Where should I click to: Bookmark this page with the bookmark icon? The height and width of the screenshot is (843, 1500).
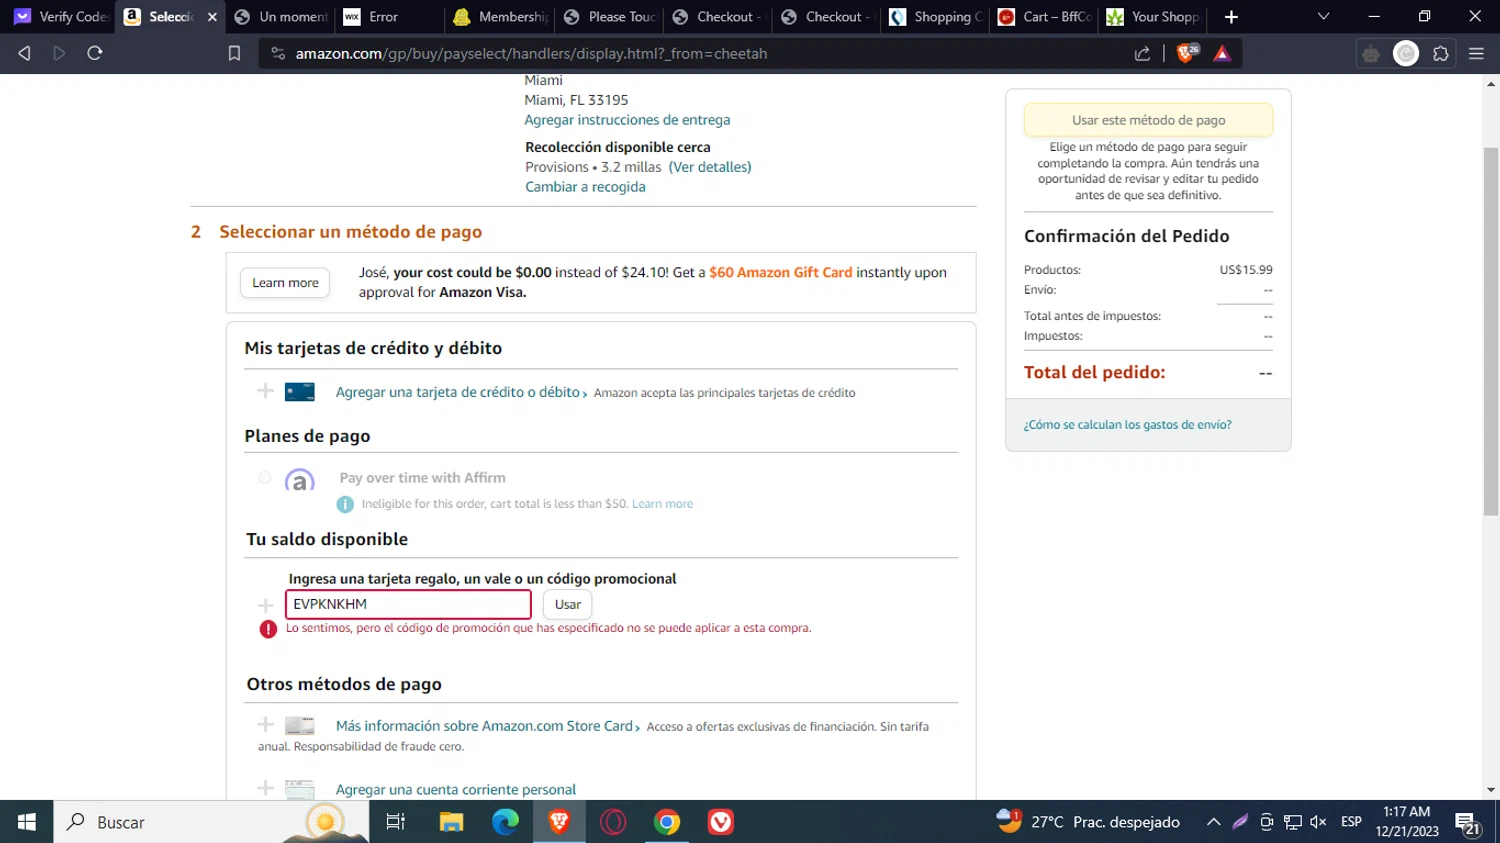click(x=234, y=53)
